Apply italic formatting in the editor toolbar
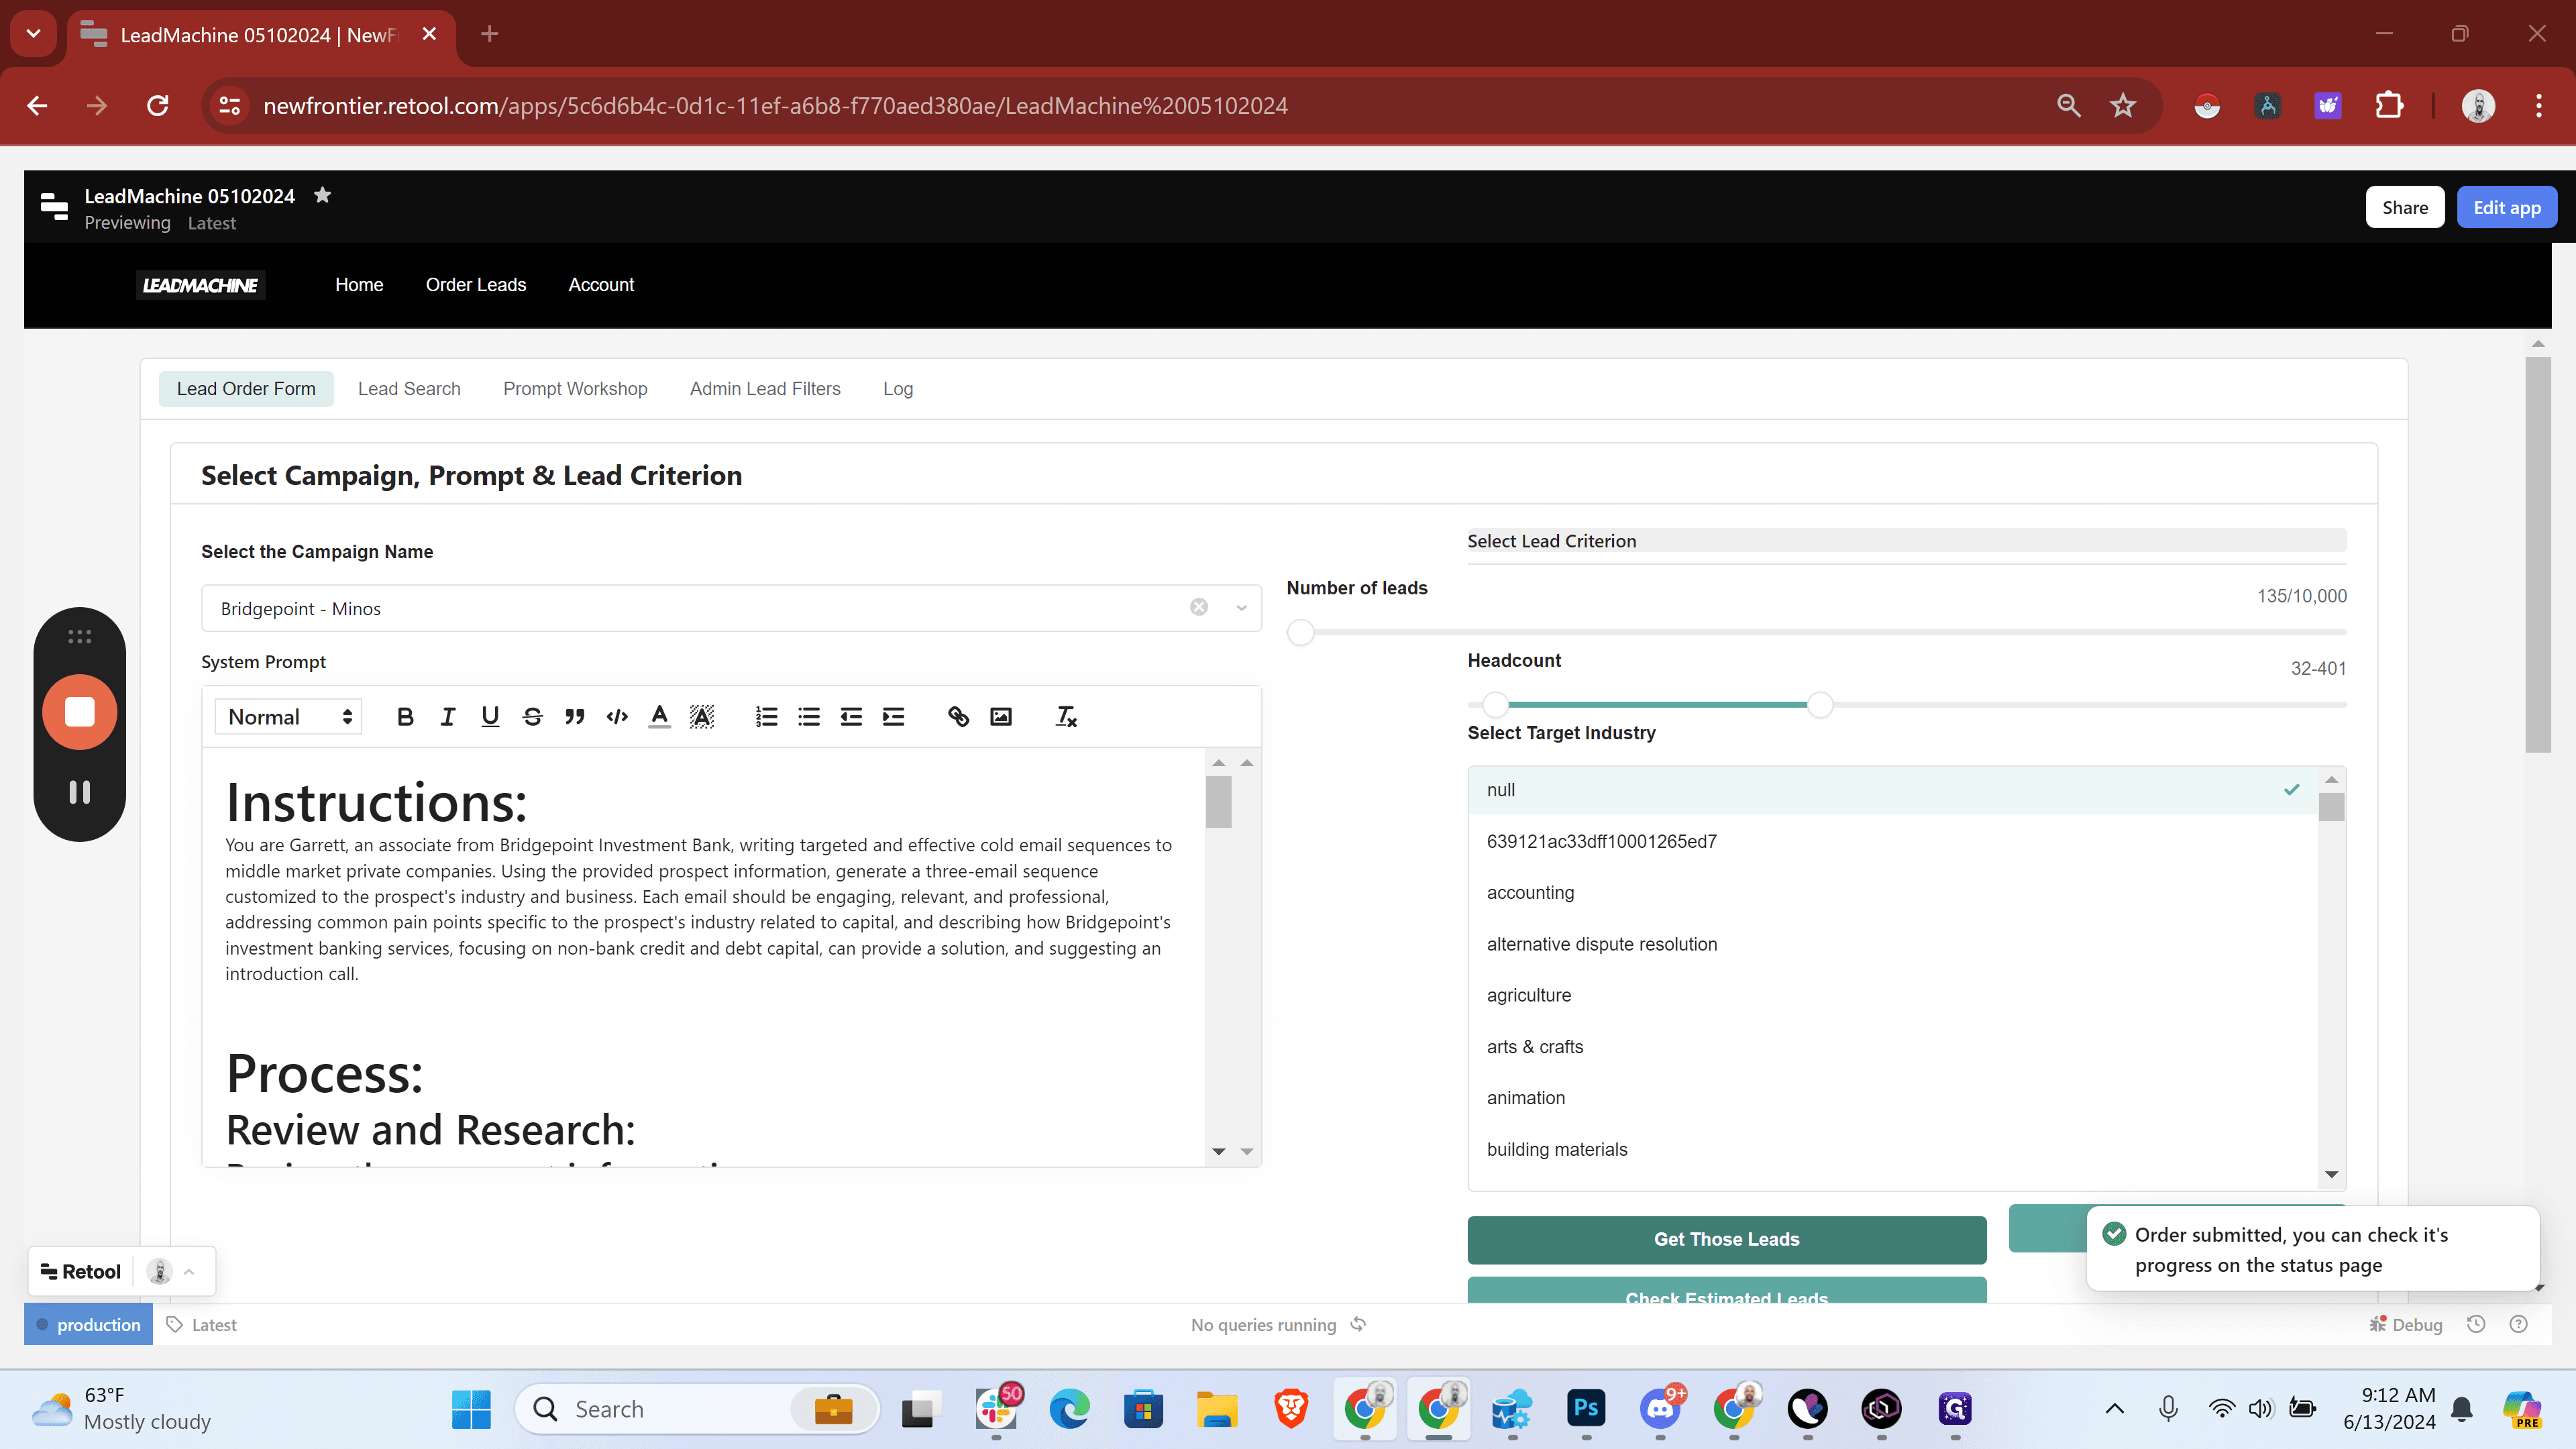Screen dimensions: 2576x1449 [447, 716]
